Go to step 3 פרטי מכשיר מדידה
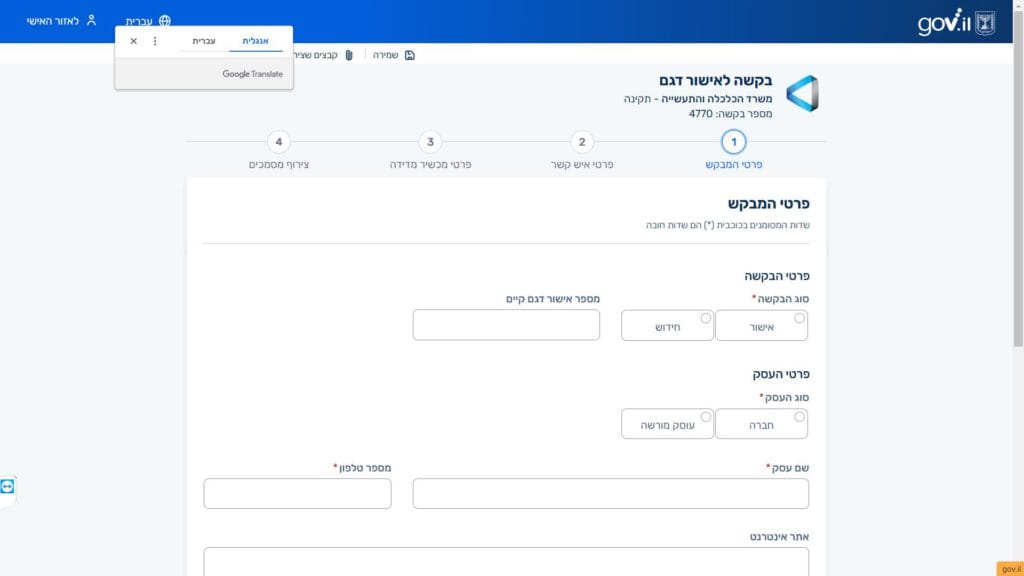The image size is (1024, 576). point(430,142)
